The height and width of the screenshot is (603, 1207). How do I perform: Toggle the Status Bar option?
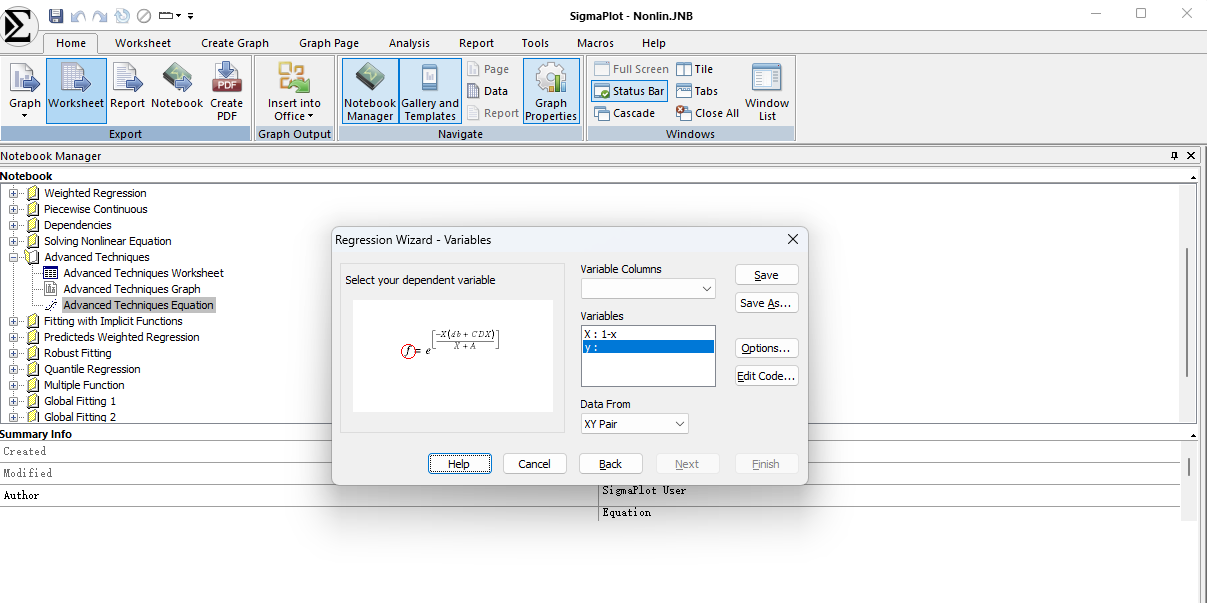(x=629, y=91)
